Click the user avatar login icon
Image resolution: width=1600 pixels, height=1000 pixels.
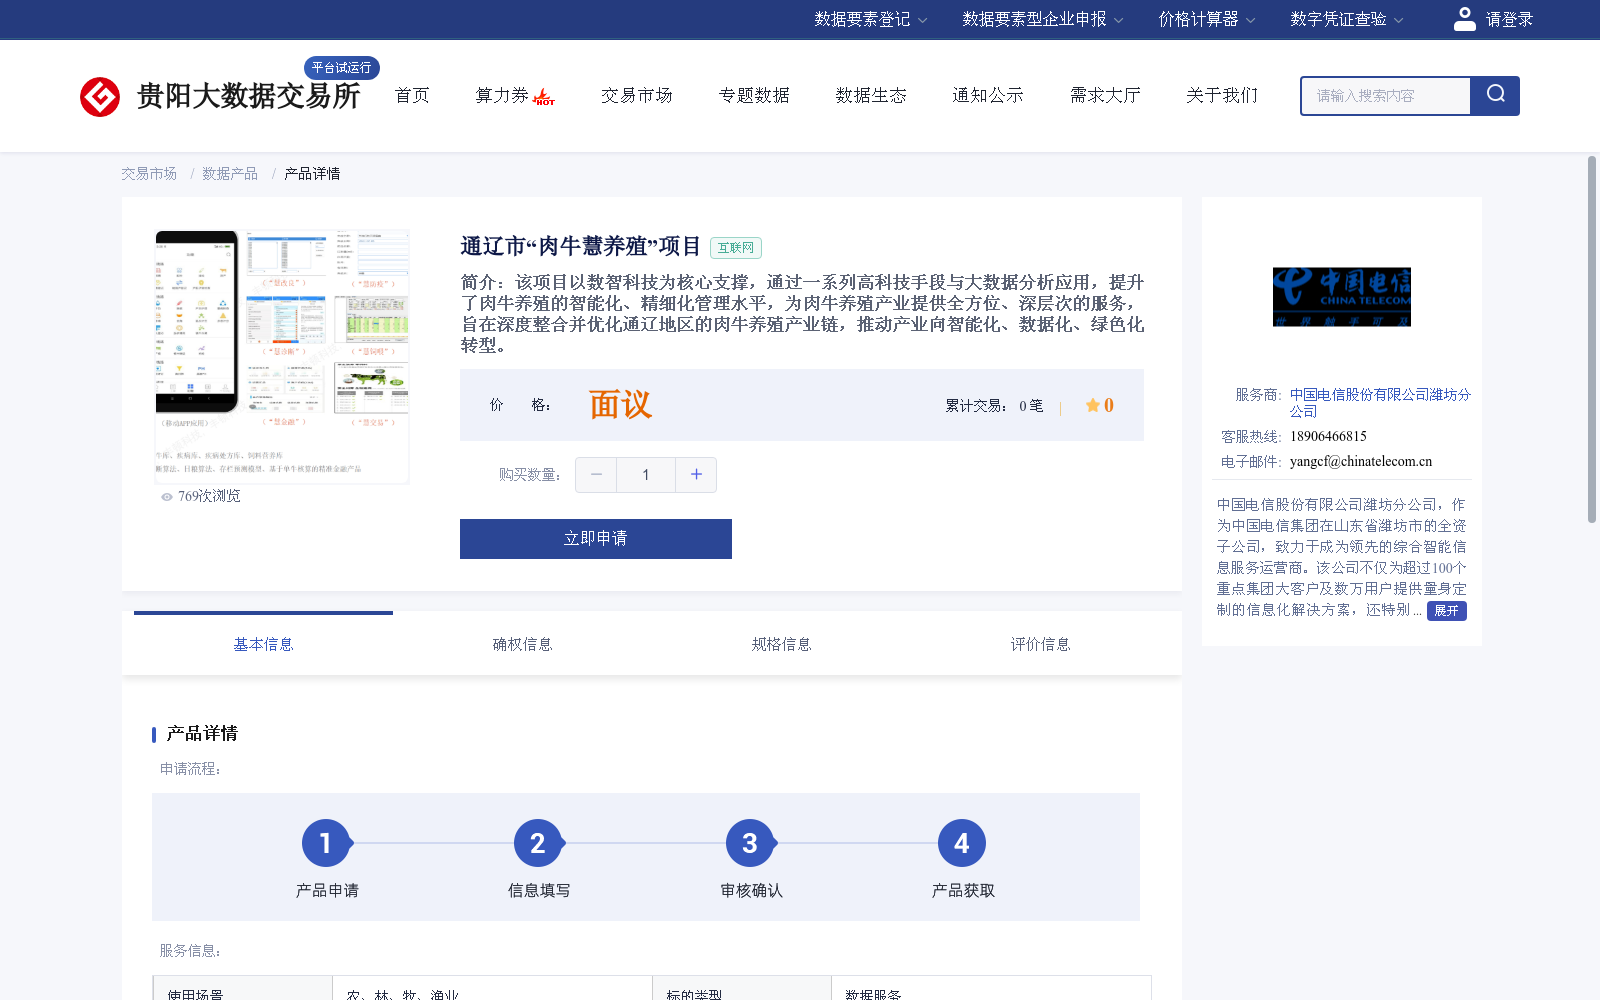tap(1464, 19)
